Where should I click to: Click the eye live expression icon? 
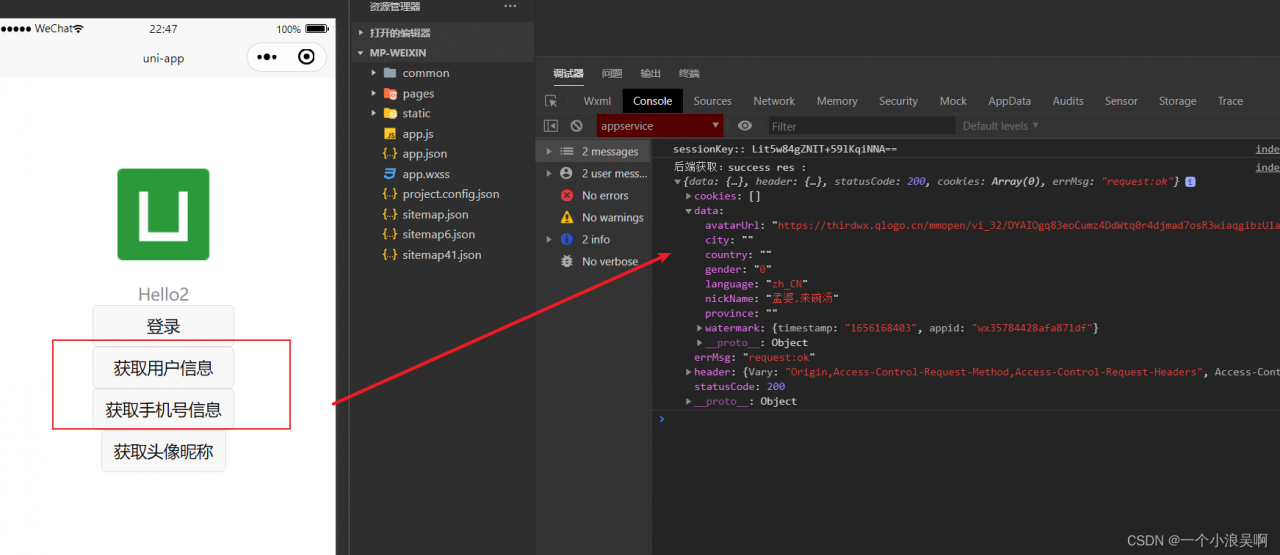(744, 126)
